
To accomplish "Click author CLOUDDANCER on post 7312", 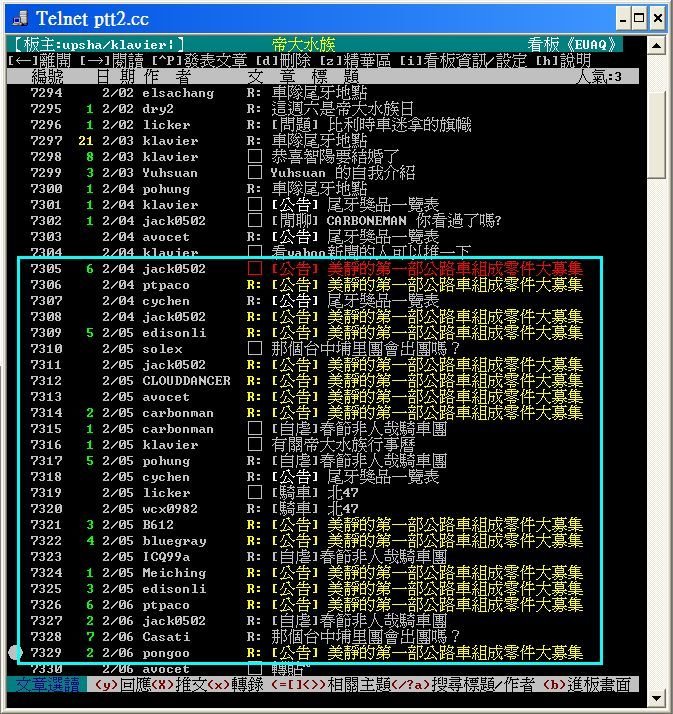I will click(x=186, y=381).
